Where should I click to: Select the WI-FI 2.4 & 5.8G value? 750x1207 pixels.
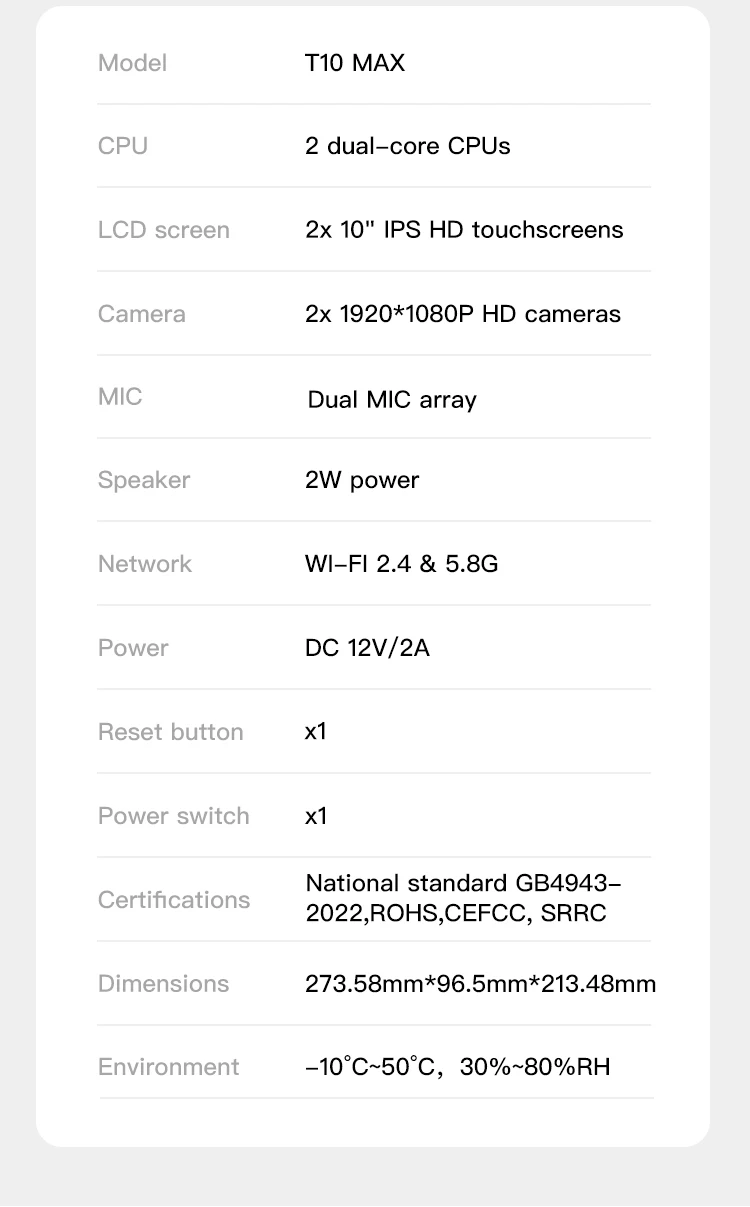pyautogui.click(x=401, y=564)
